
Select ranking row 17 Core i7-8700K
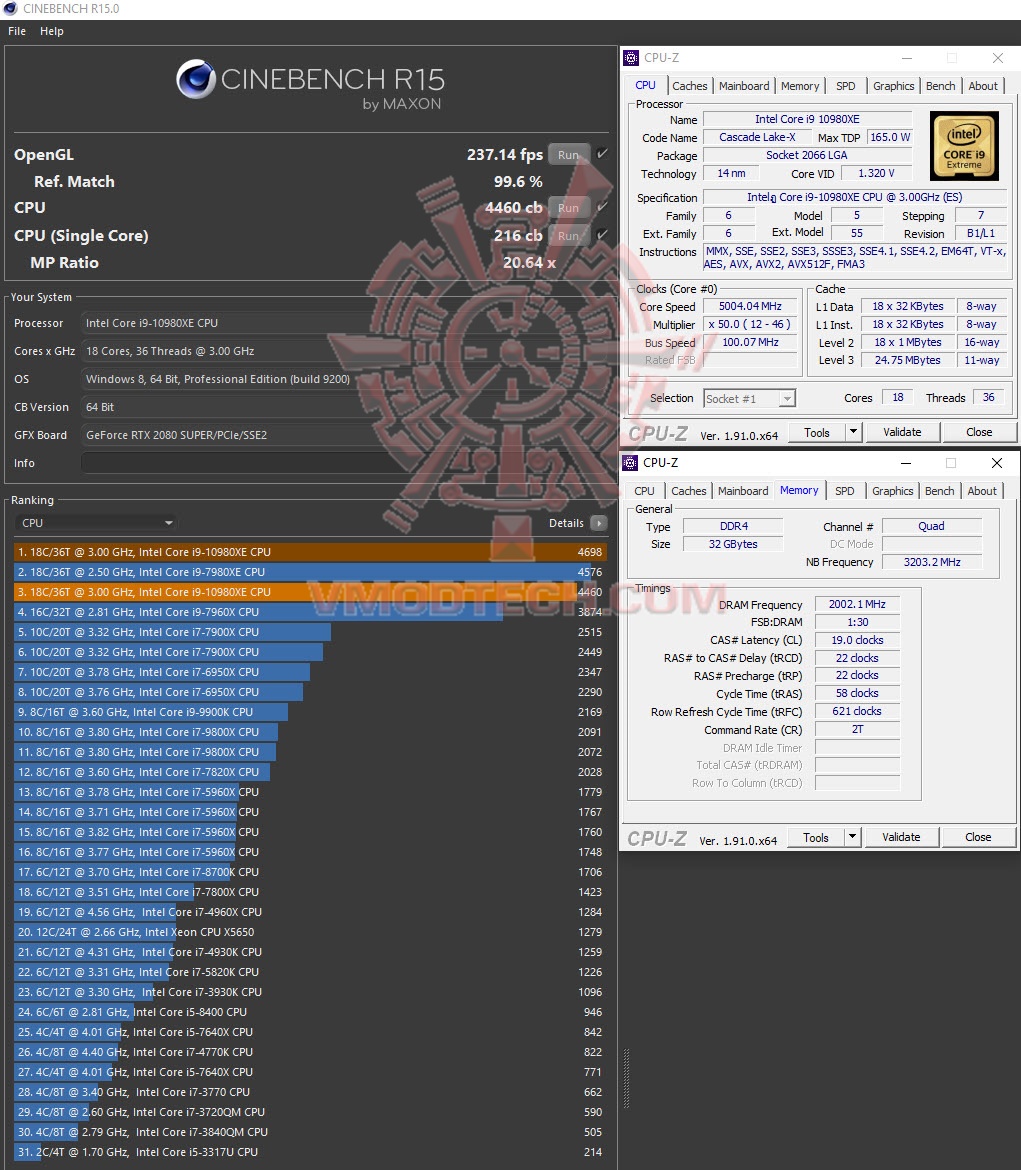(x=310, y=872)
